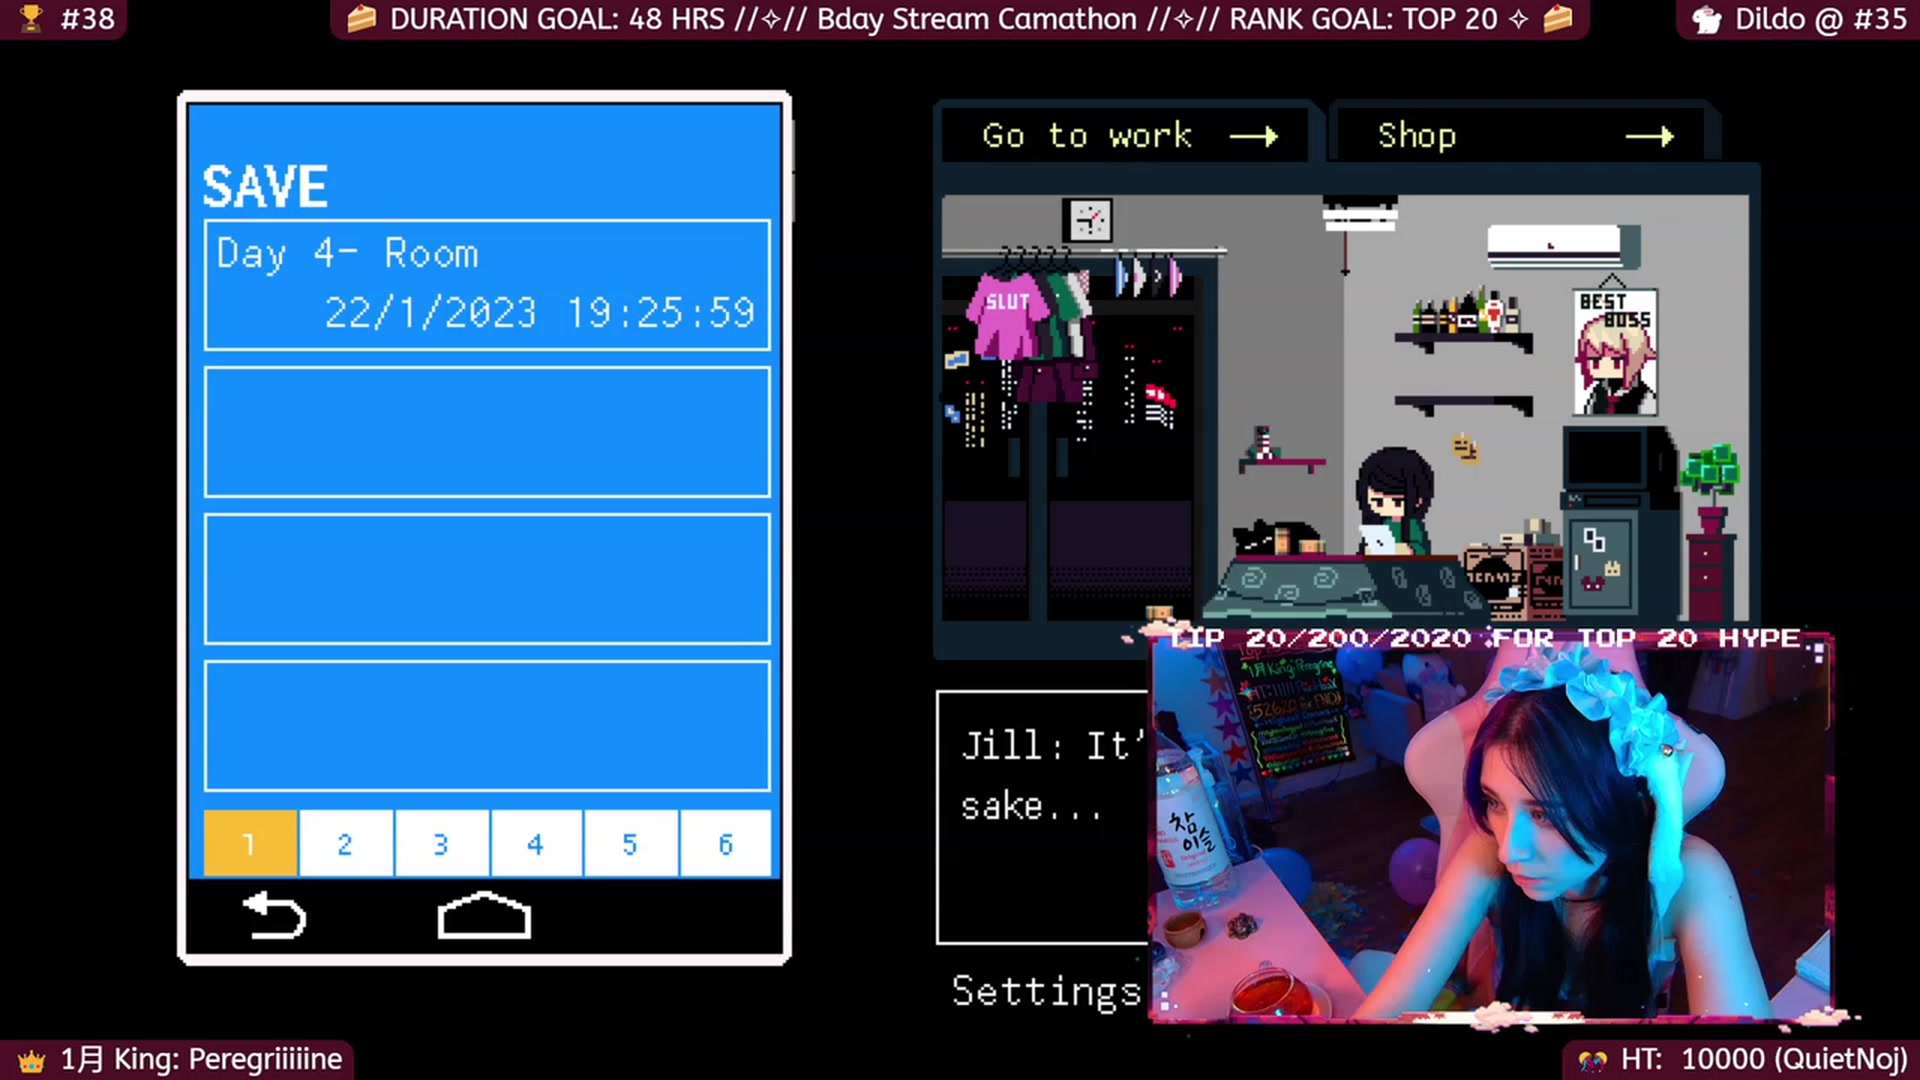The width and height of the screenshot is (1920, 1080).
Task: Switch to save page 3
Action: tap(441, 844)
